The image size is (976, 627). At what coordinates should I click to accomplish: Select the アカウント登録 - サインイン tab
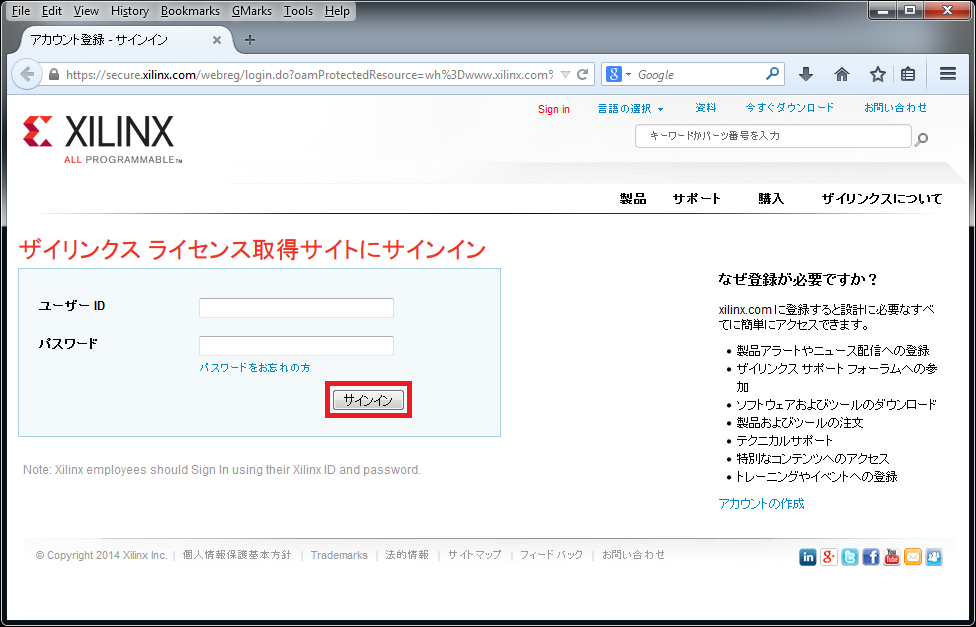pyautogui.click(x=124, y=40)
